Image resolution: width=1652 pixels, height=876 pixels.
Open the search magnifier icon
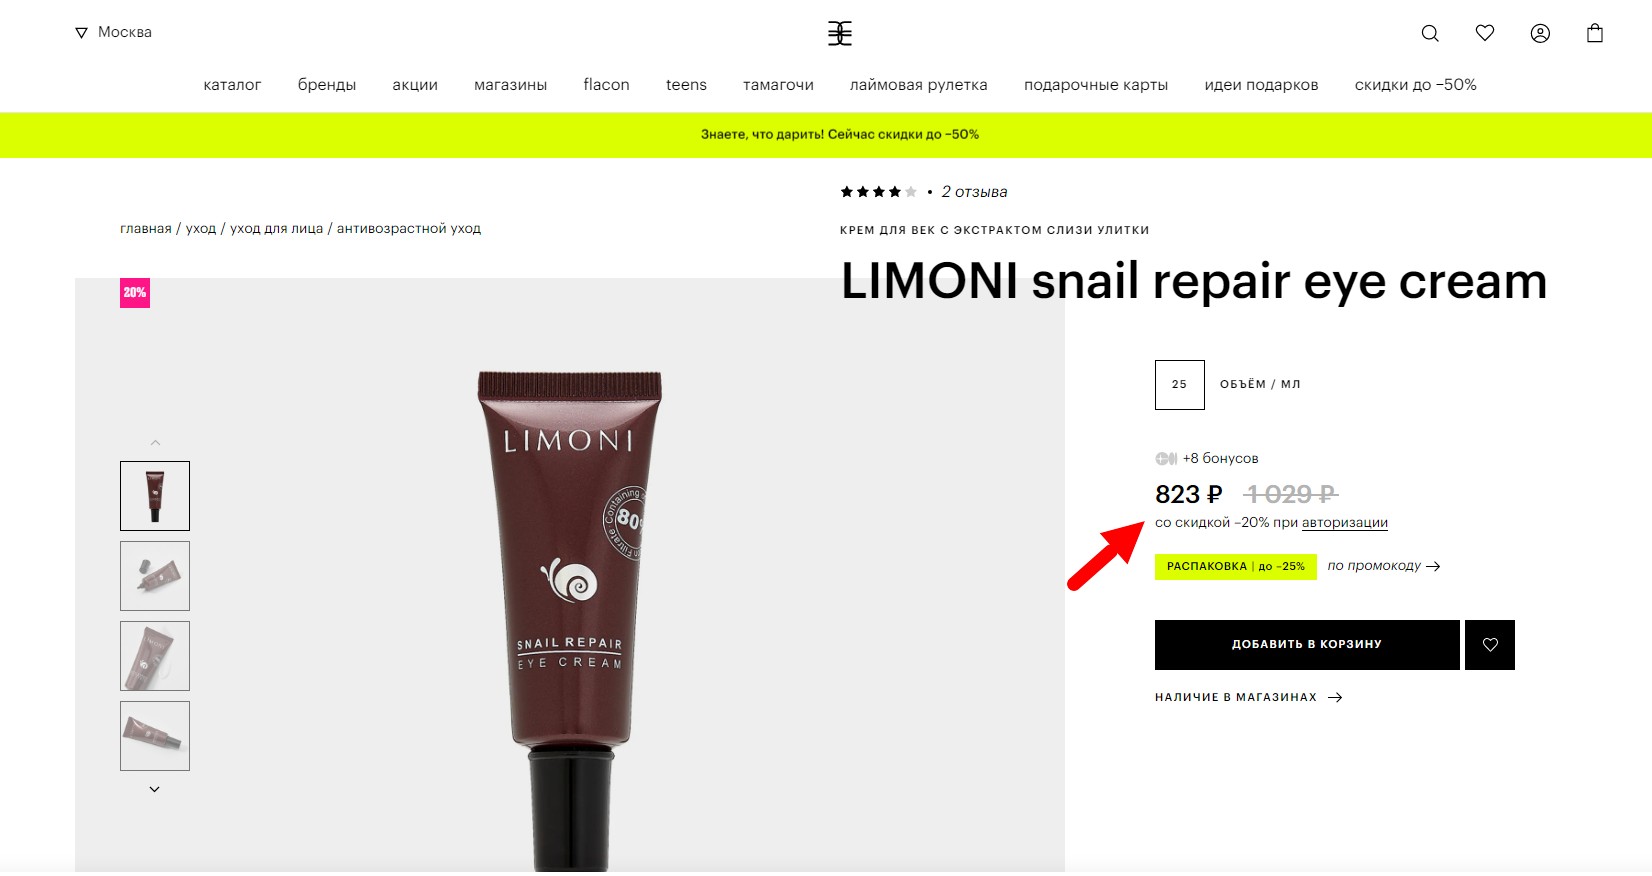point(1430,33)
